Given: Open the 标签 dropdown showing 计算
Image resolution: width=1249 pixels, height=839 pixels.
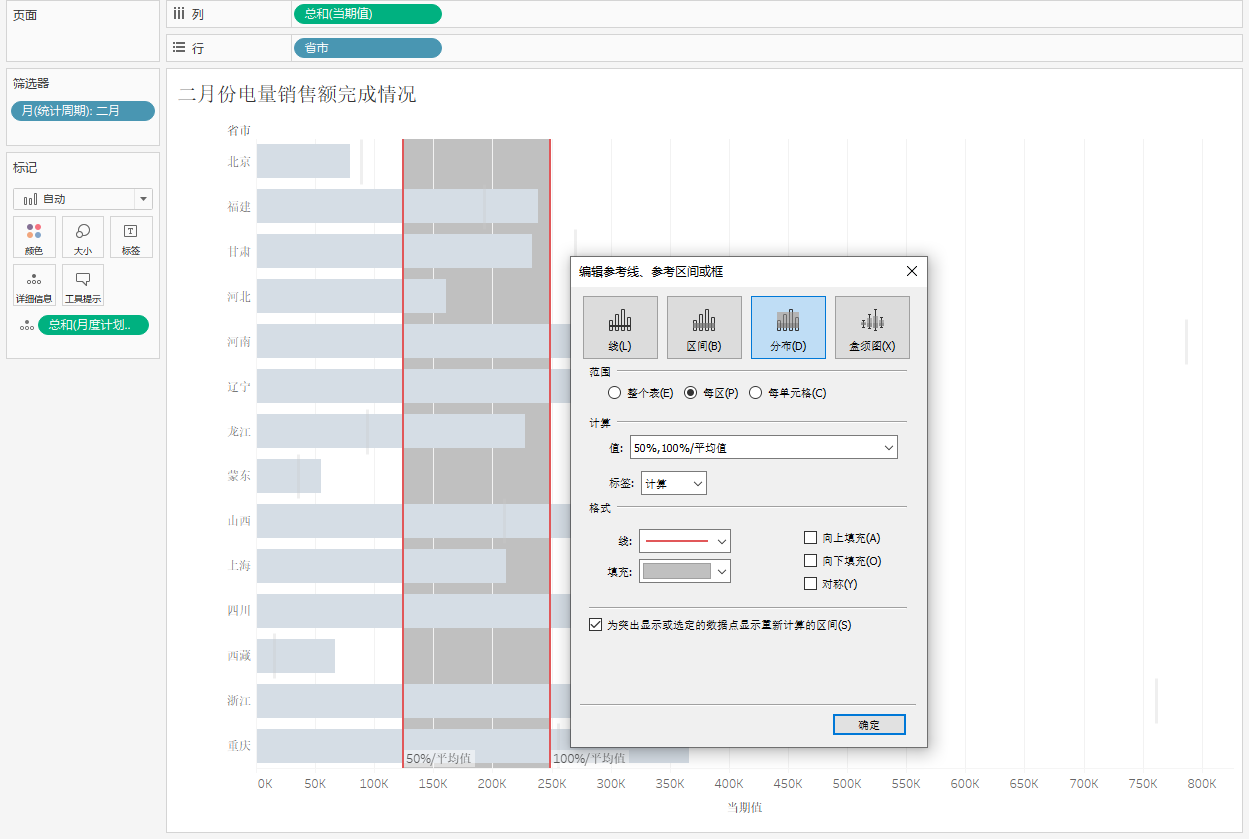Looking at the screenshot, I should coord(674,483).
